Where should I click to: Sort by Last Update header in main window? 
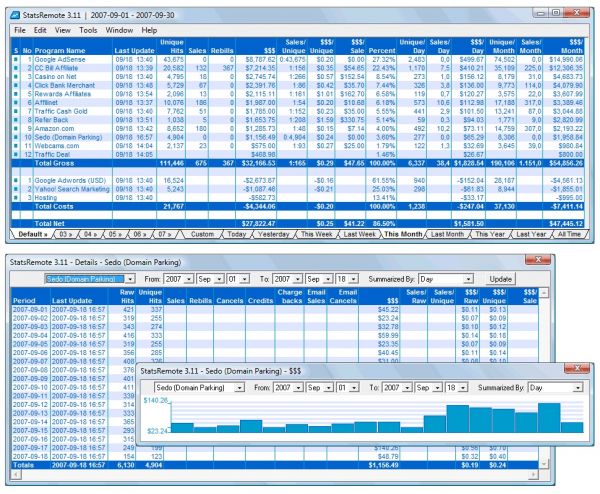point(134,51)
